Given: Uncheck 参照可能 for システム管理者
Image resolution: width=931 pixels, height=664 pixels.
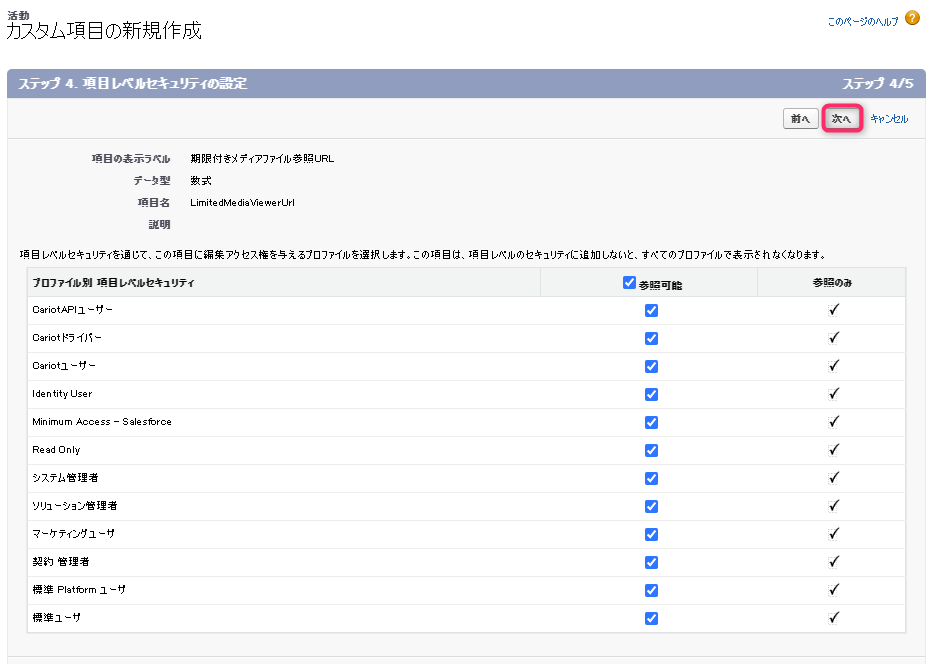Looking at the screenshot, I should coord(651,479).
